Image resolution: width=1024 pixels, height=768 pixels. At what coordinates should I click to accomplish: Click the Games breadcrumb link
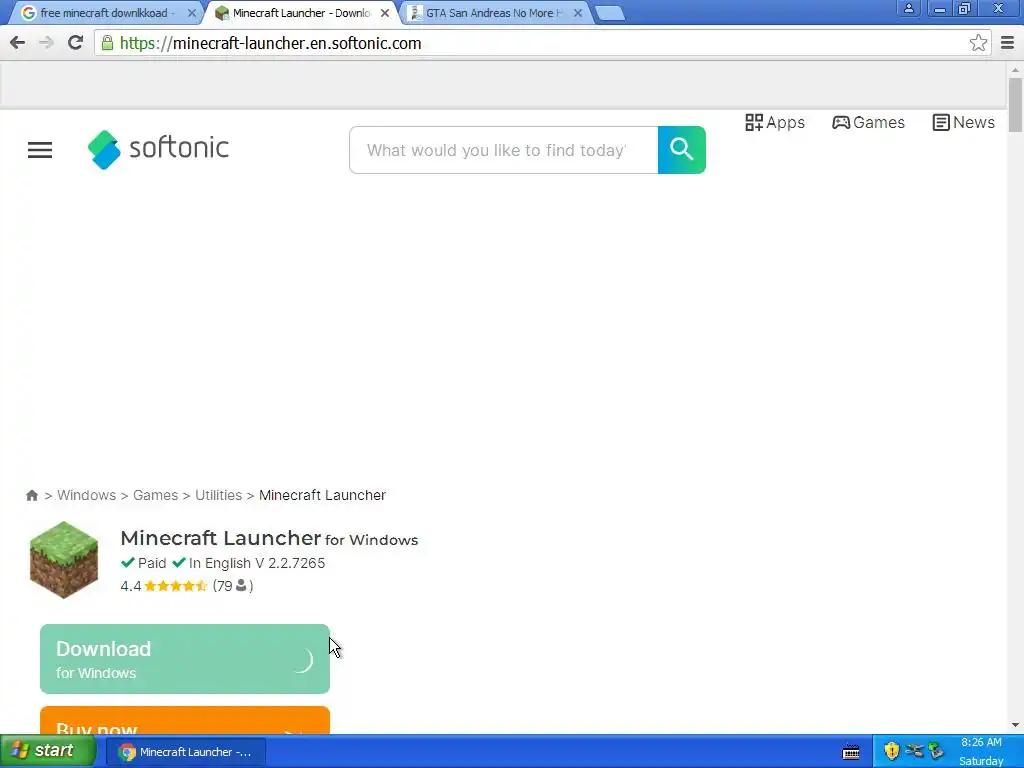[x=155, y=495]
